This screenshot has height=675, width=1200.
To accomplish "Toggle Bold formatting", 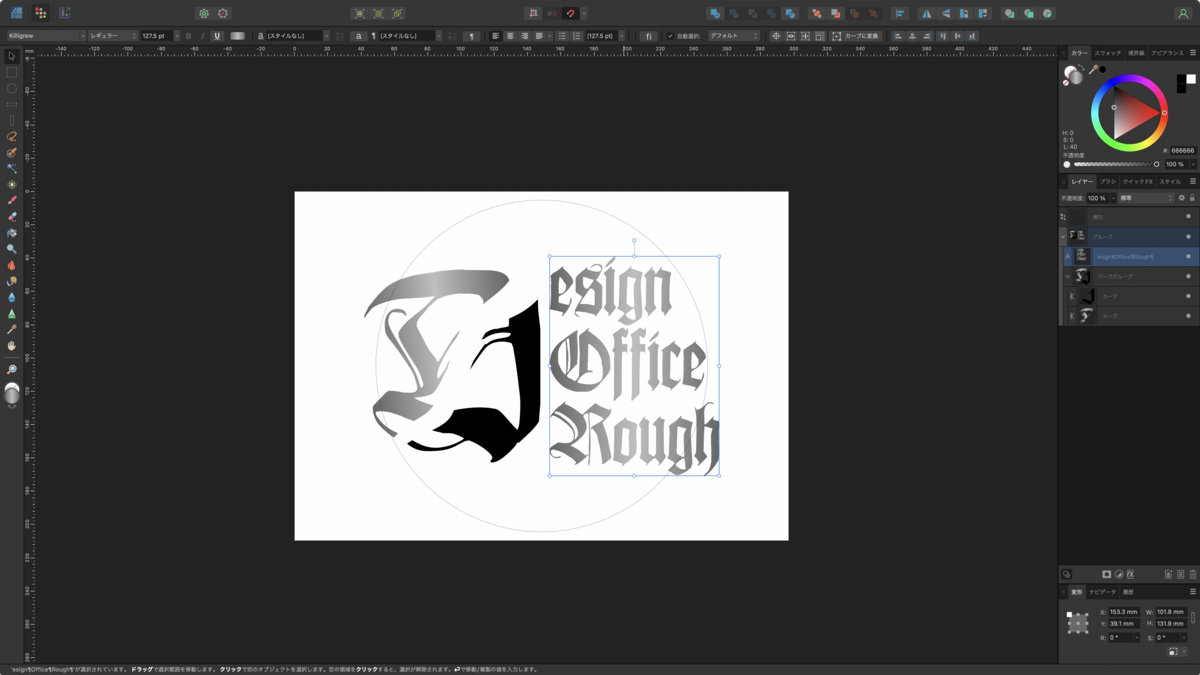I will (x=188, y=36).
